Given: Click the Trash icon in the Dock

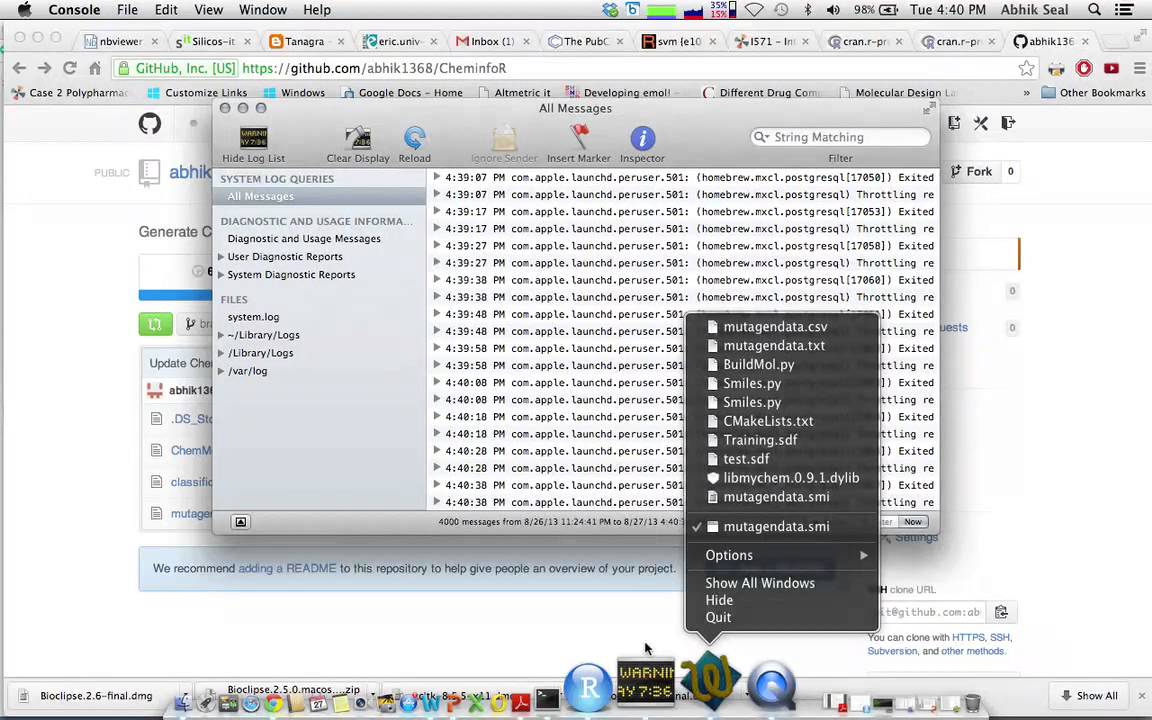Looking at the screenshot, I should (x=972, y=702).
